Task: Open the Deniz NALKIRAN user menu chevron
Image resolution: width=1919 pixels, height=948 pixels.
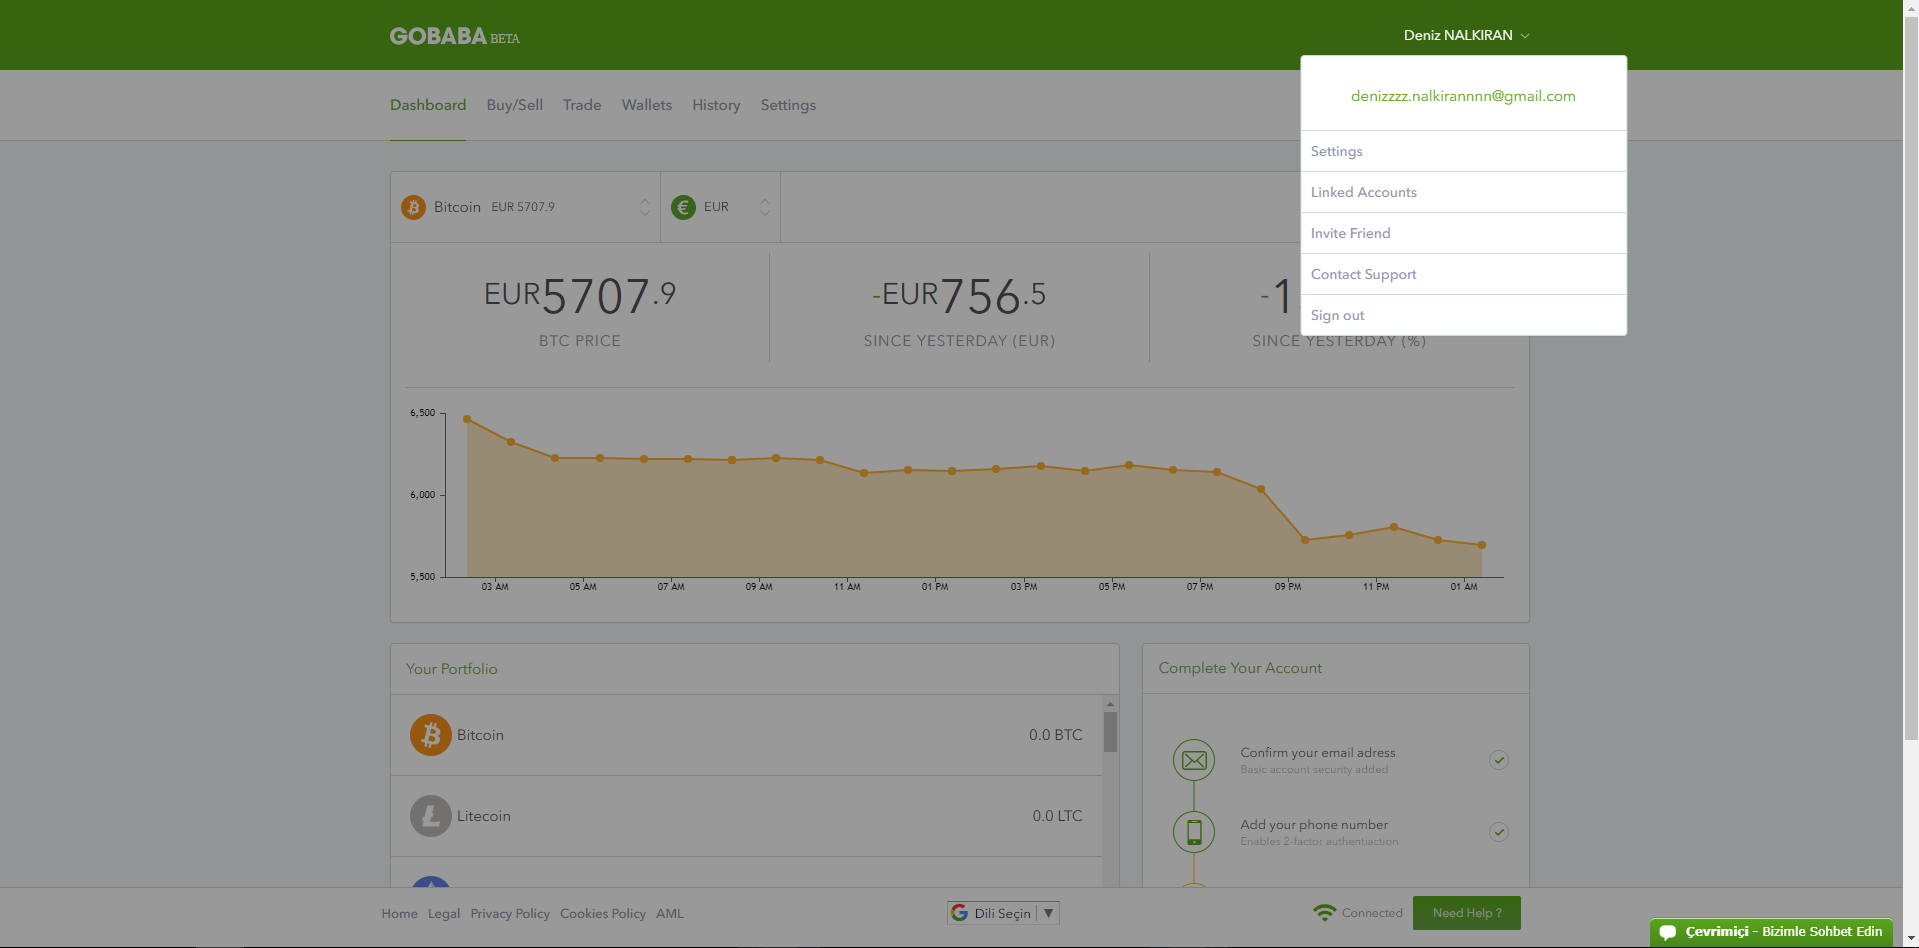Action: (1525, 36)
